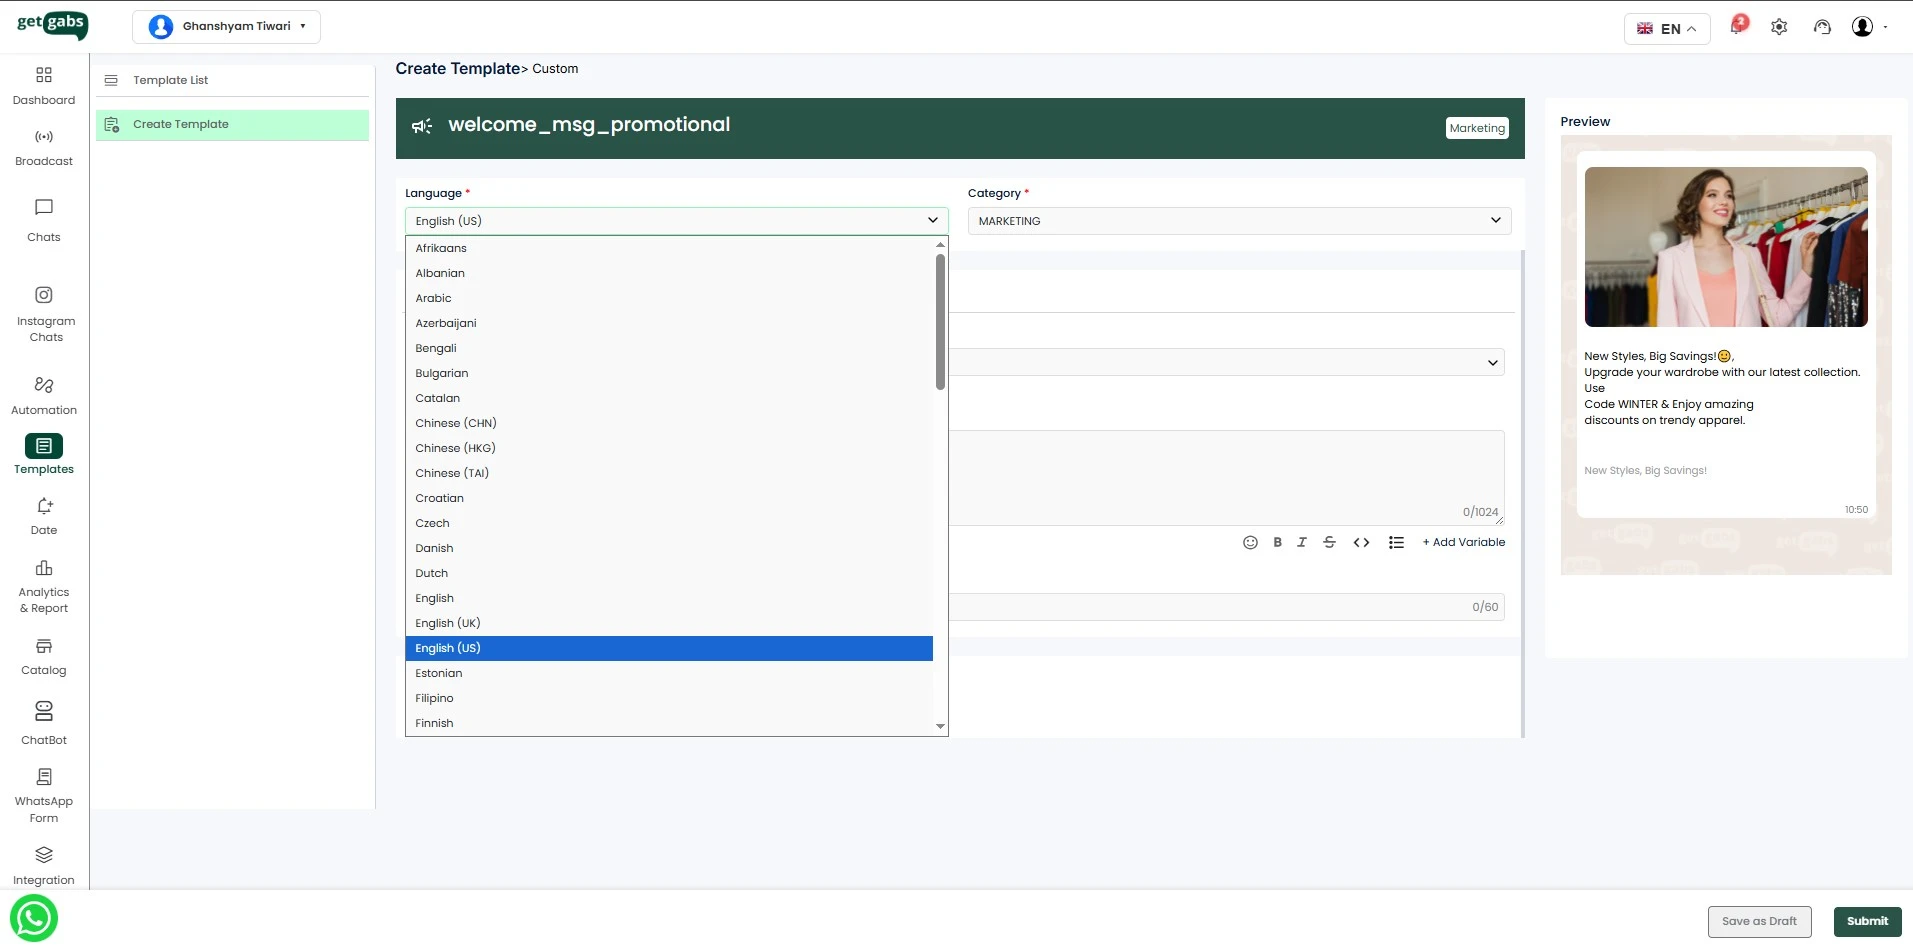Open the EN language switcher dropdown

coord(1666,29)
